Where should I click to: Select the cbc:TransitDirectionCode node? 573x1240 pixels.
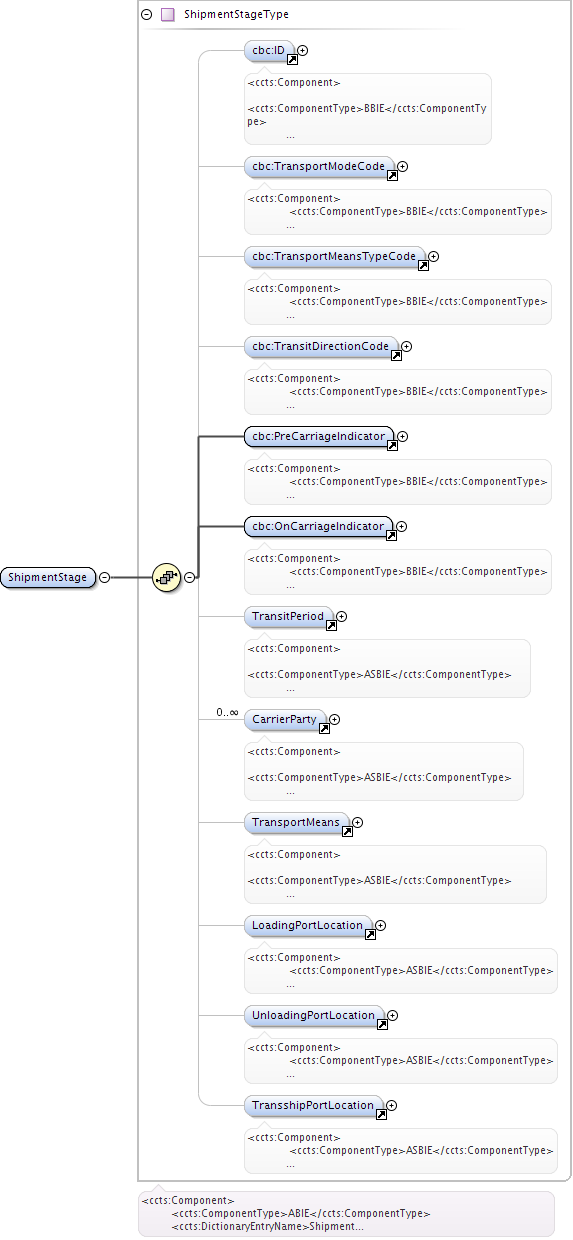321,347
